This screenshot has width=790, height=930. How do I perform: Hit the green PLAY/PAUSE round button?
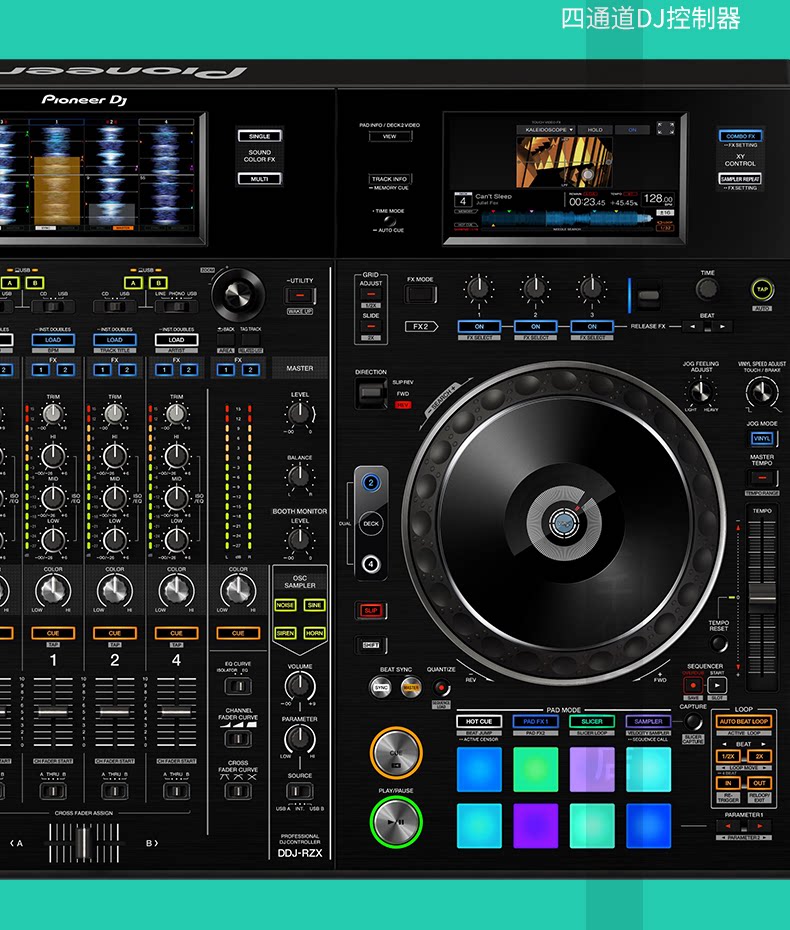point(396,822)
